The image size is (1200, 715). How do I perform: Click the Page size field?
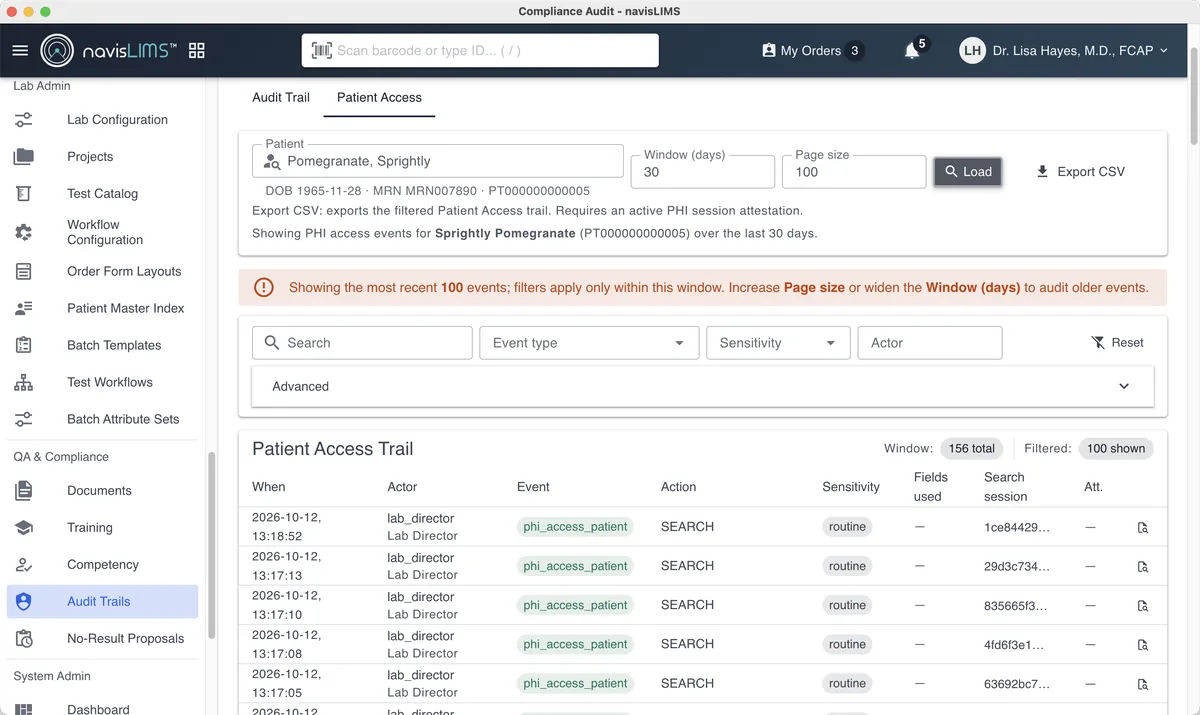click(854, 172)
